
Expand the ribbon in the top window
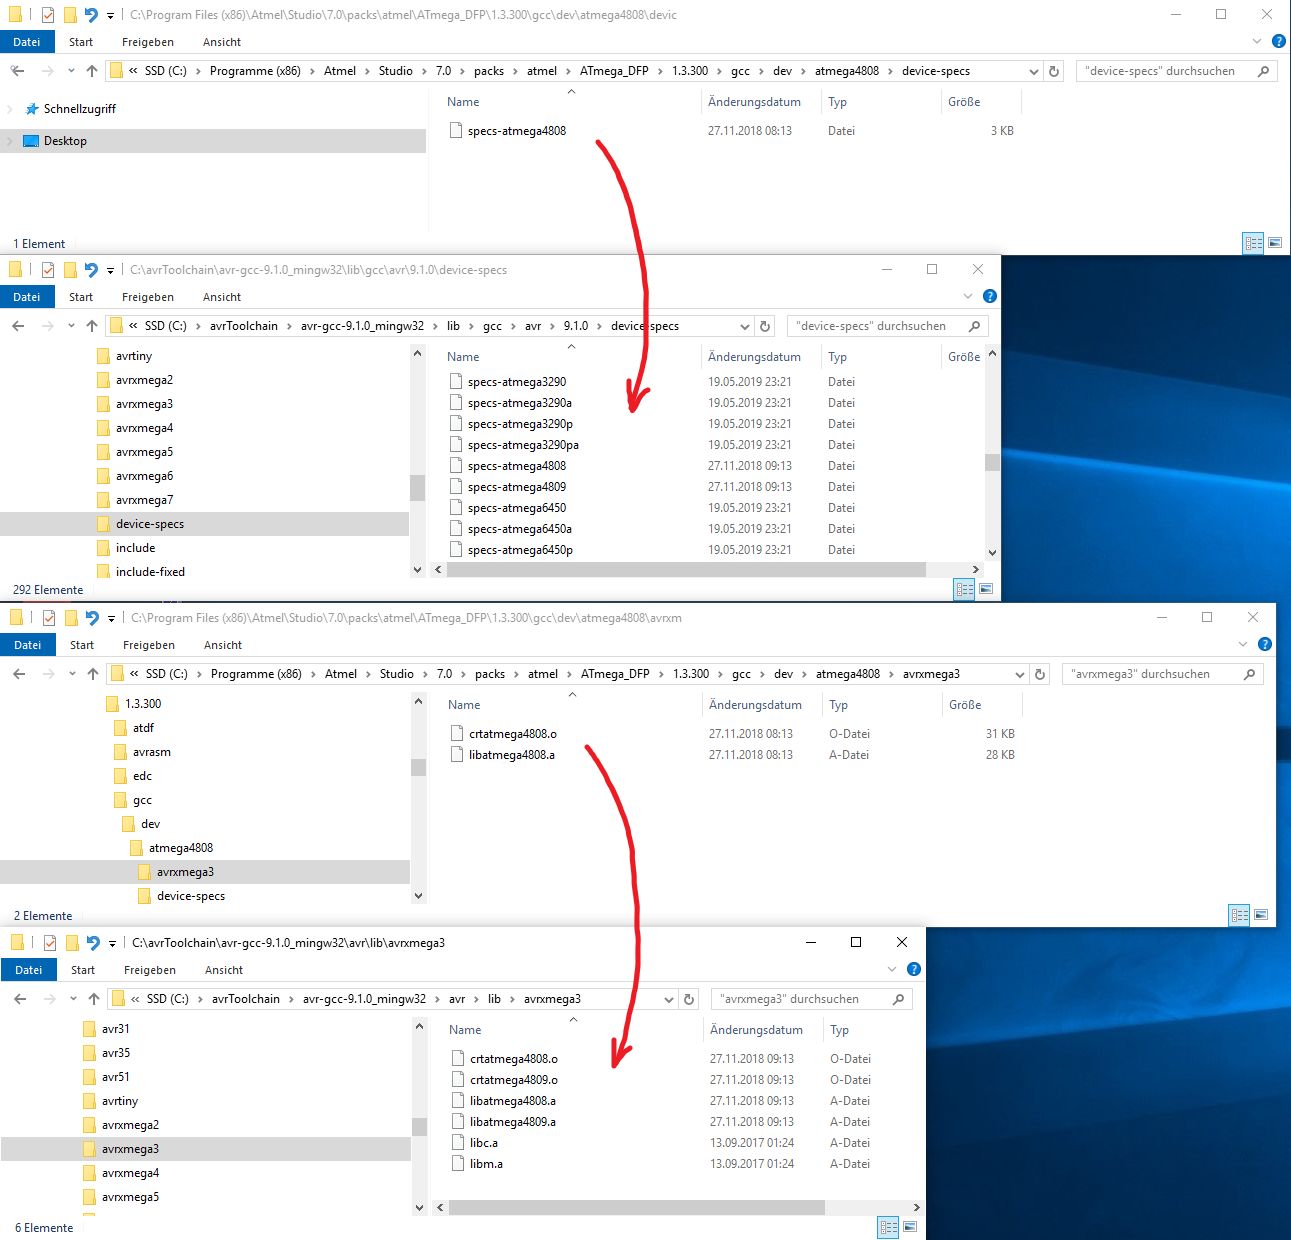1257,41
